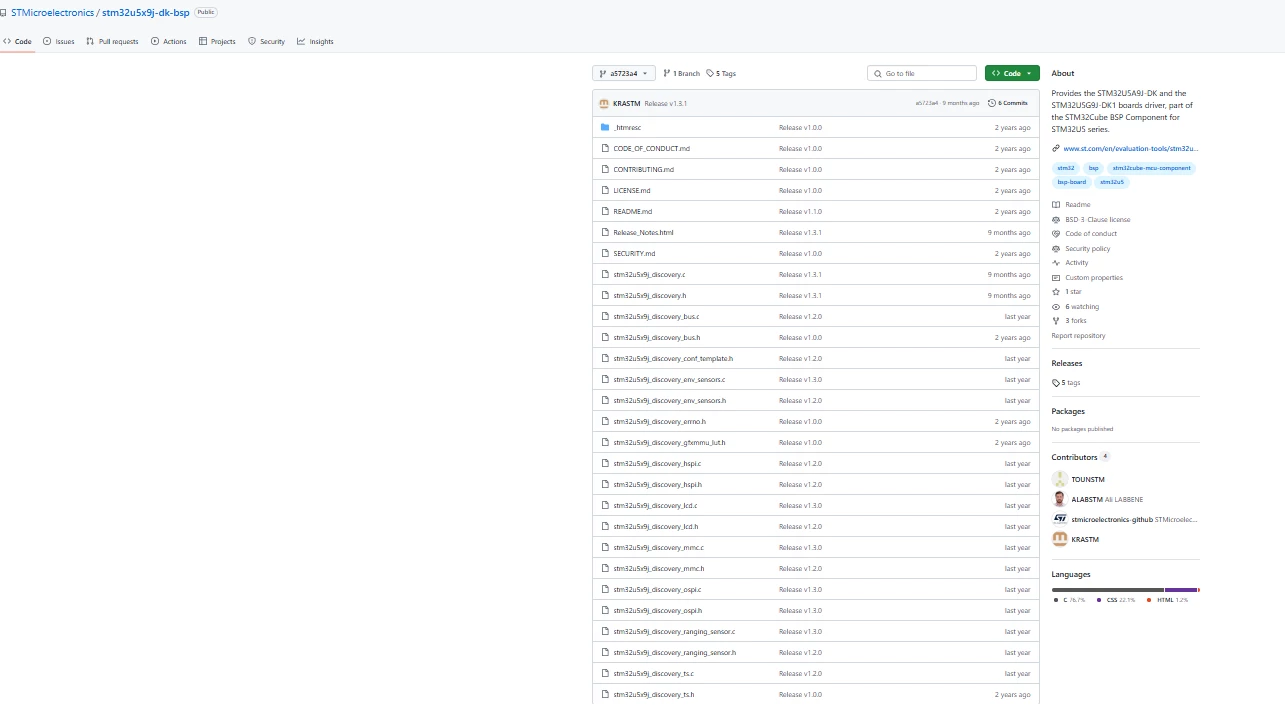
Task: Click the file icon beside stm32u5x9j_discovery_env_sensors.h
Action: point(605,400)
